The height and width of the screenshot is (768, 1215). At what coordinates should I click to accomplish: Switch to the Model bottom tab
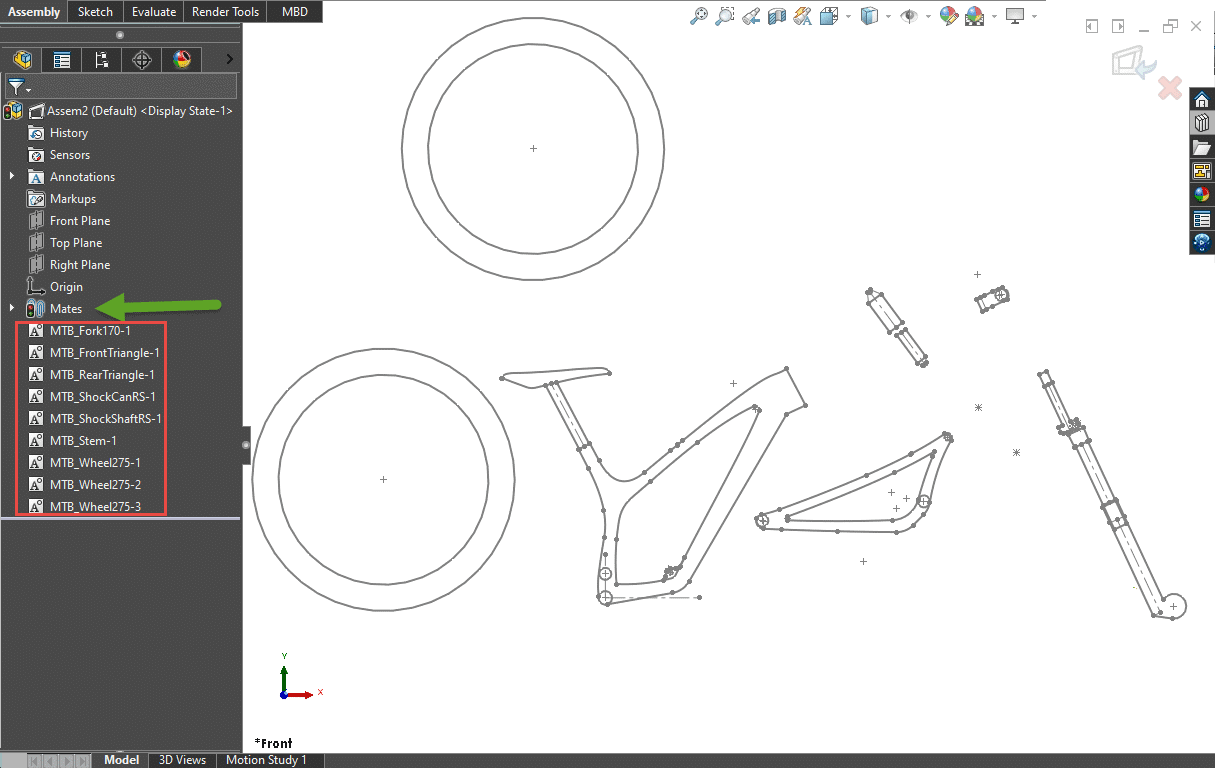click(122, 760)
